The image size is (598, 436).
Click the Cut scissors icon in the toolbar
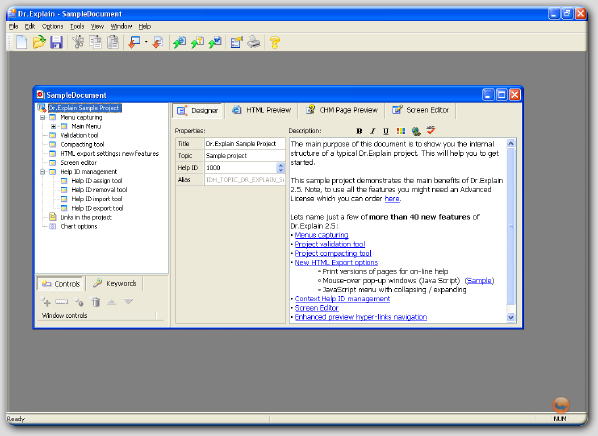[78, 42]
